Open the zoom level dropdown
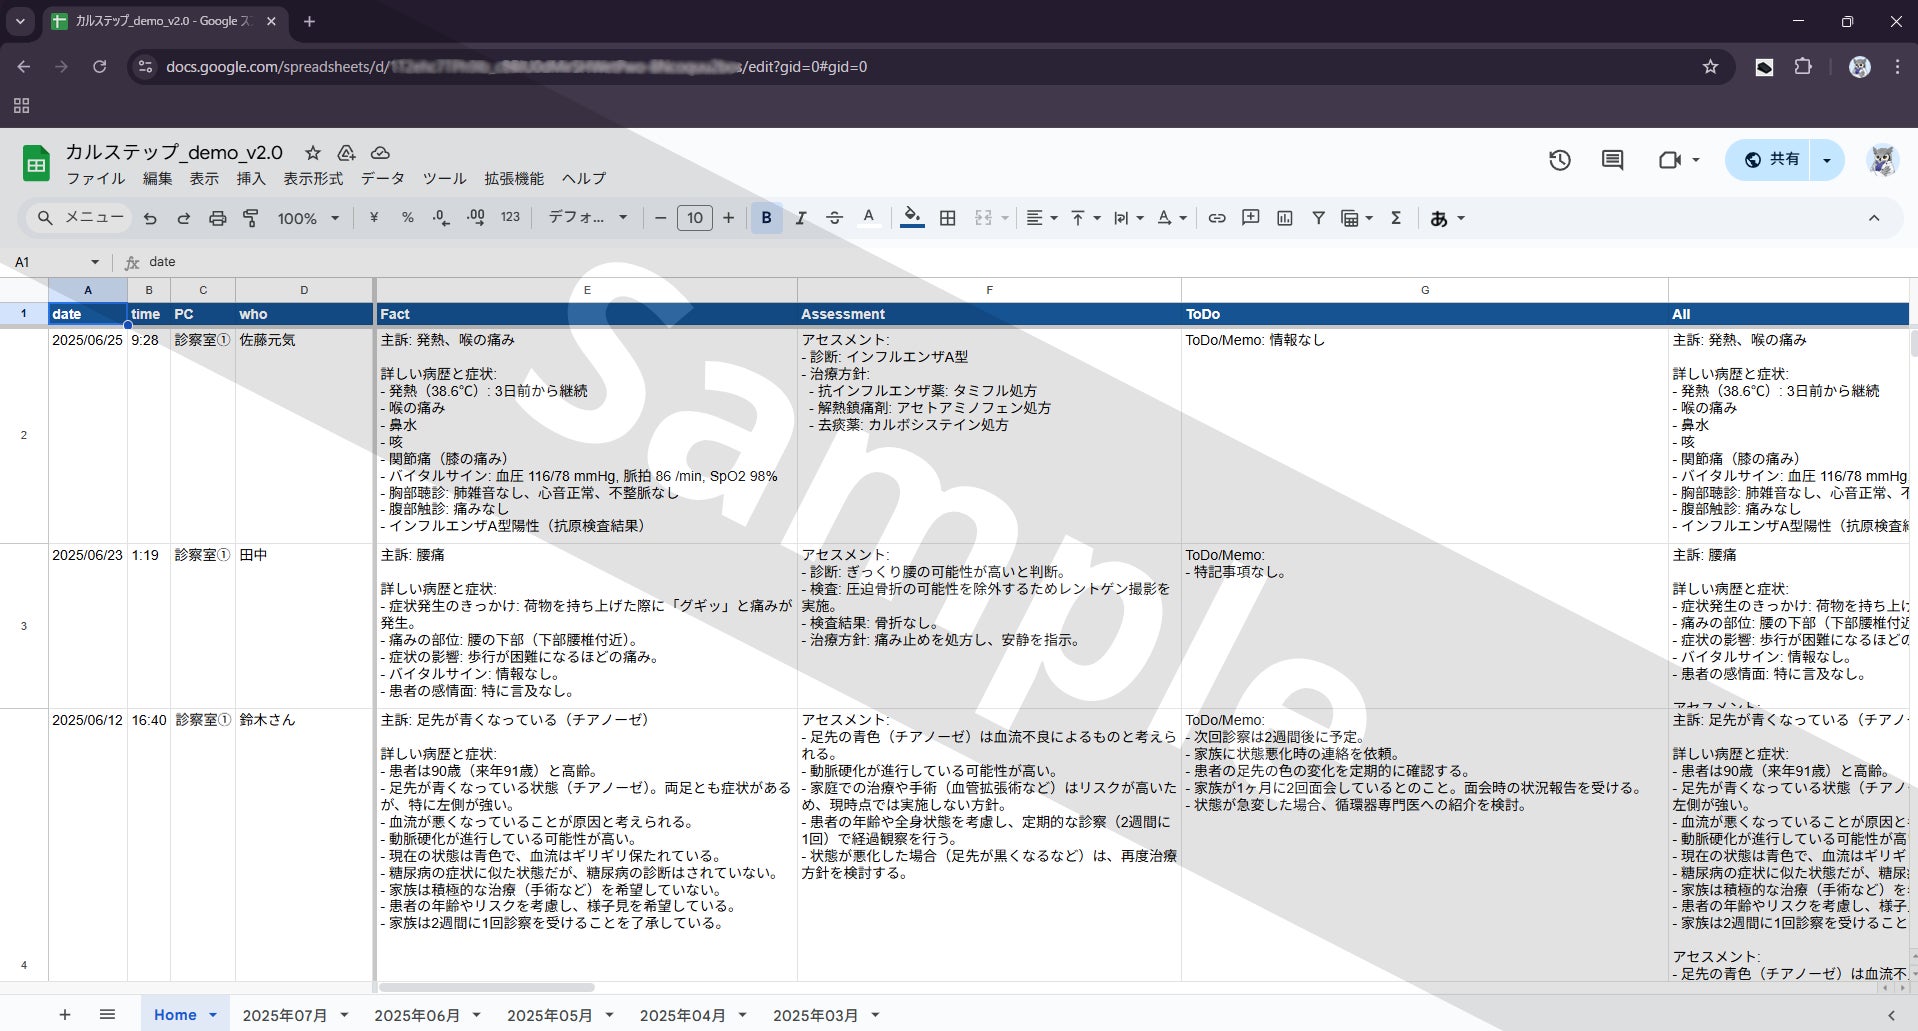This screenshot has height=1031, width=1918. (x=308, y=218)
